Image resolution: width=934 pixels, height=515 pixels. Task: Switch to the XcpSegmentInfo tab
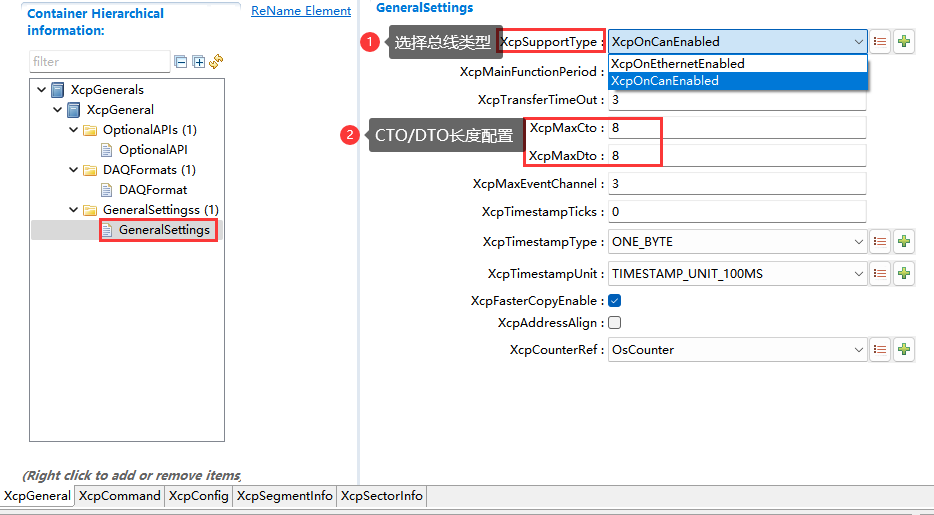click(285, 496)
